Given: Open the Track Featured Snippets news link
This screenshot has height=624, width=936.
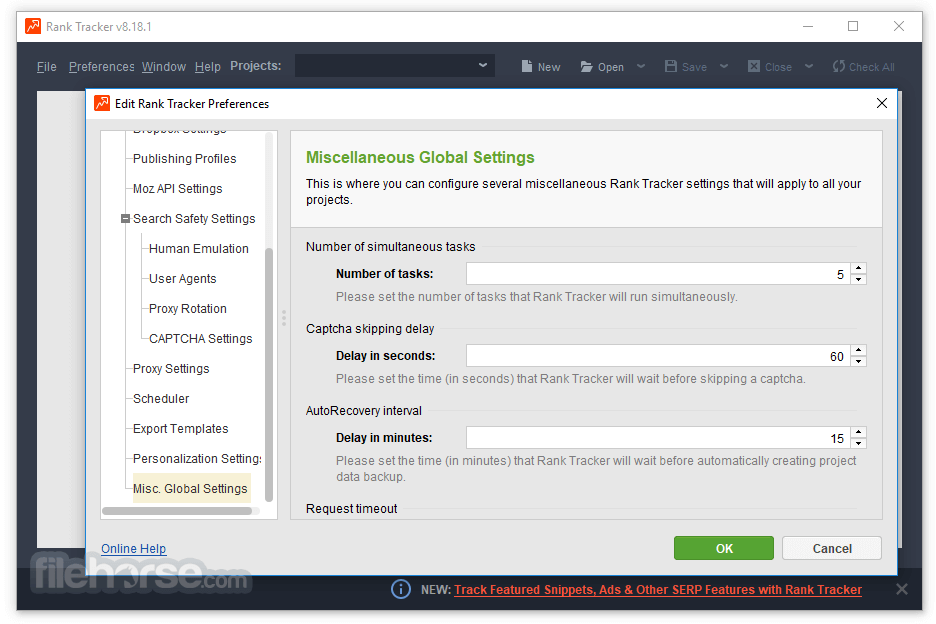Looking at the screenshot, I should [658, 589].
